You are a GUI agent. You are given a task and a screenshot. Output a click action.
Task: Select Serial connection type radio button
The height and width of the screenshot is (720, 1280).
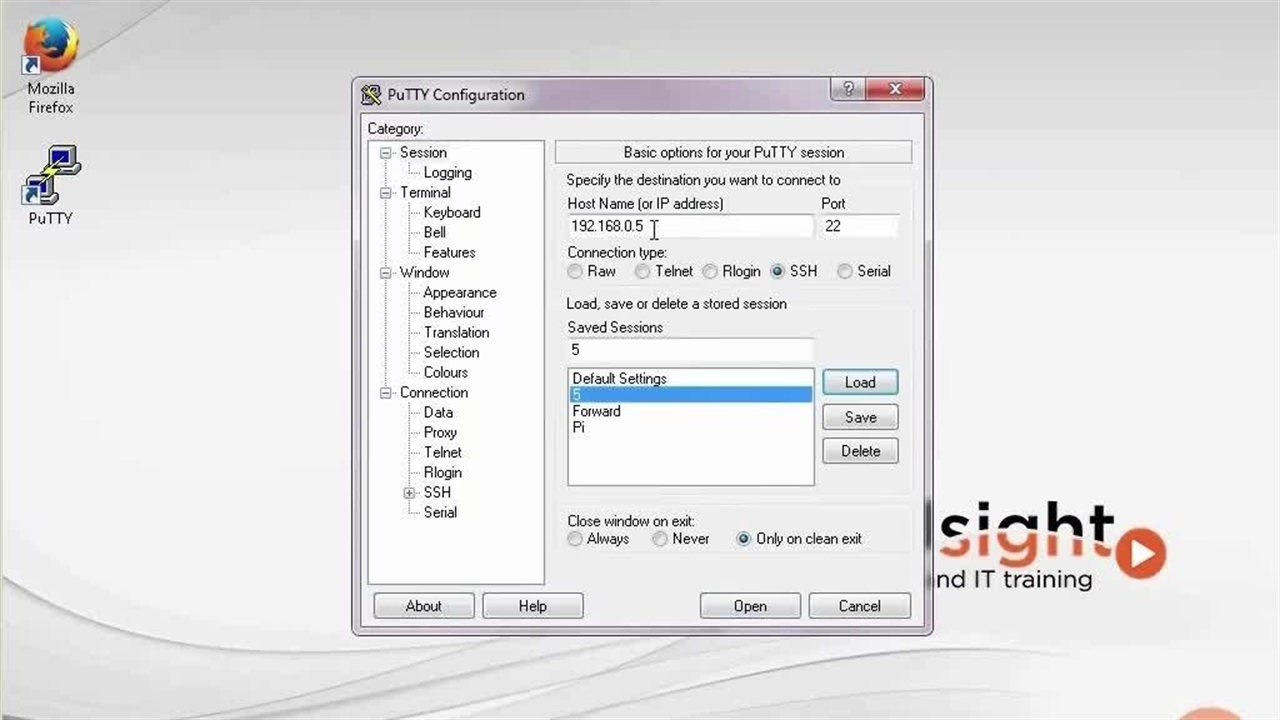[845, 271]
